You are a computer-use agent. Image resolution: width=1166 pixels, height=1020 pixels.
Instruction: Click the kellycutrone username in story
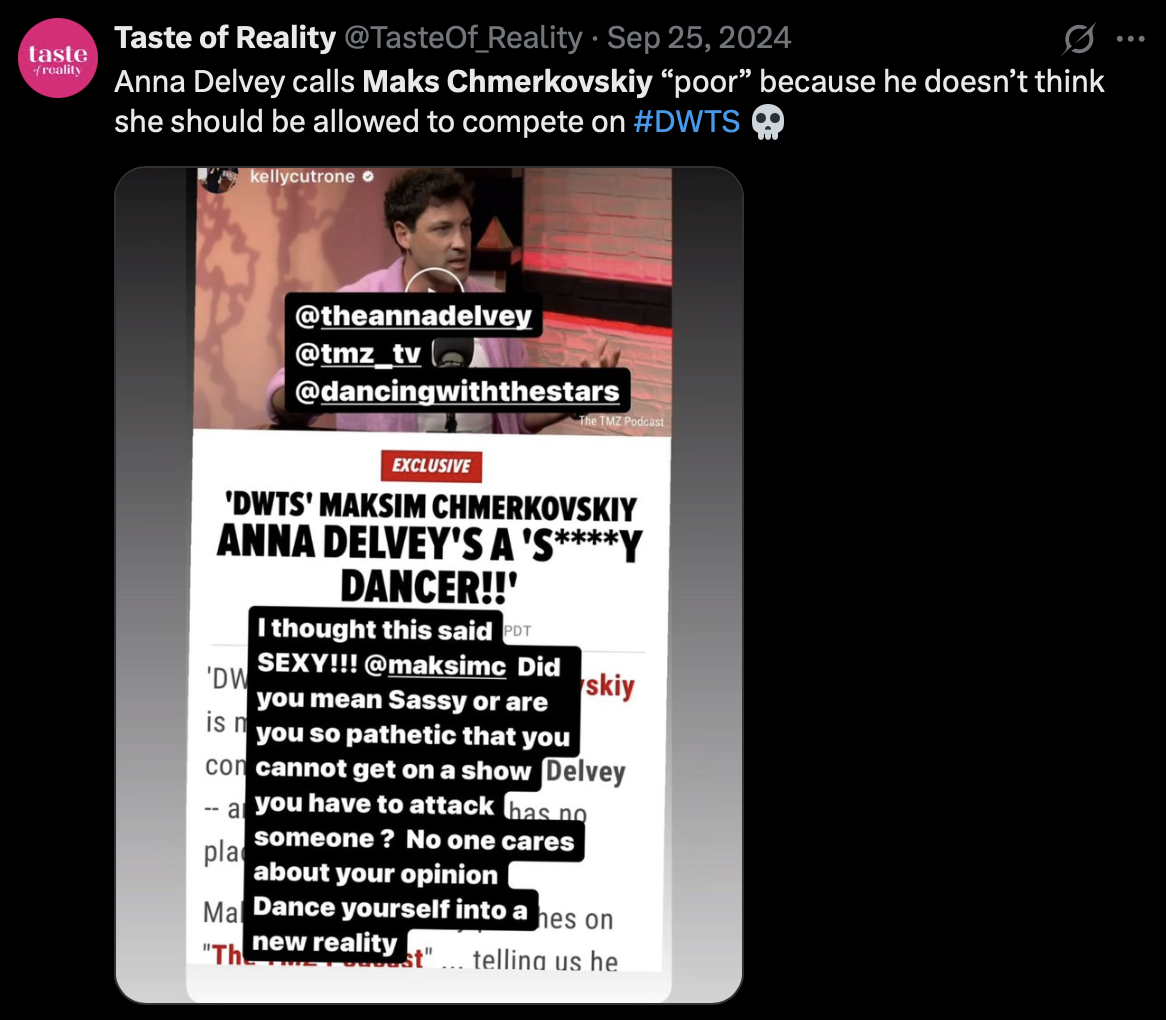click(302, 176)
